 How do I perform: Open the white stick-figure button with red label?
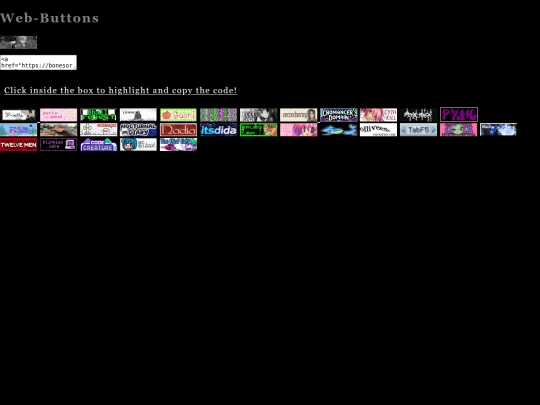click(x=98, y=130)
